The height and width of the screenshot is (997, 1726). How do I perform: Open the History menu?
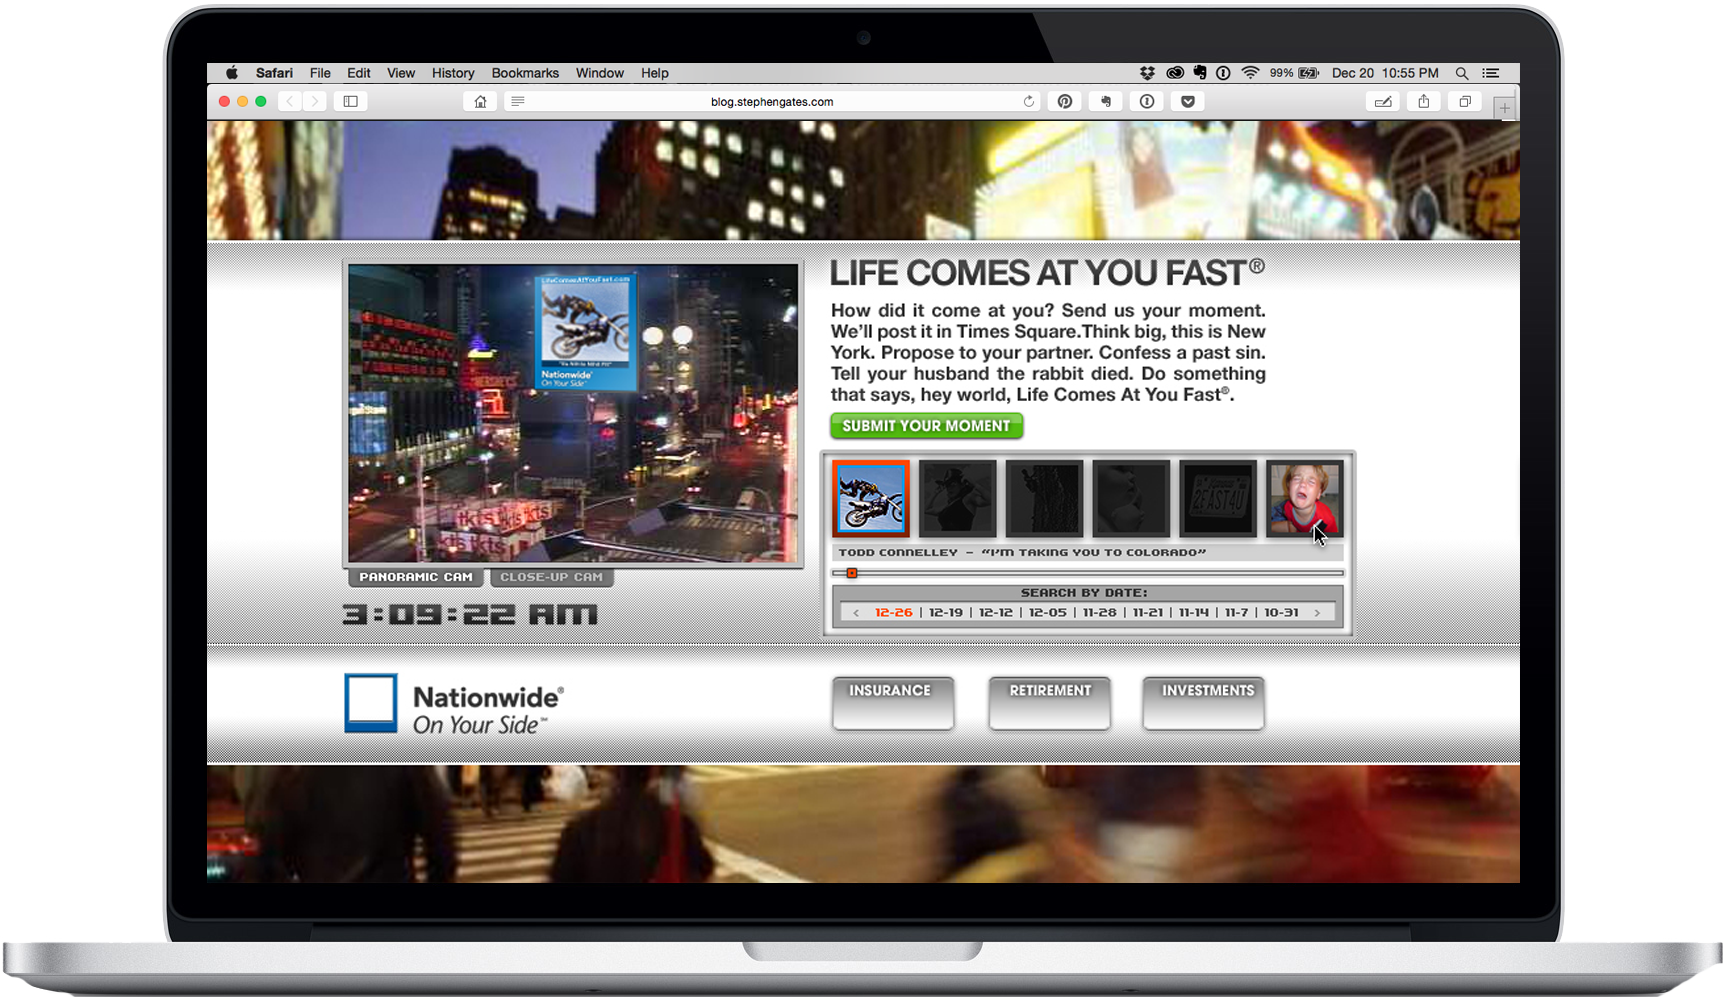click(453, 73)
